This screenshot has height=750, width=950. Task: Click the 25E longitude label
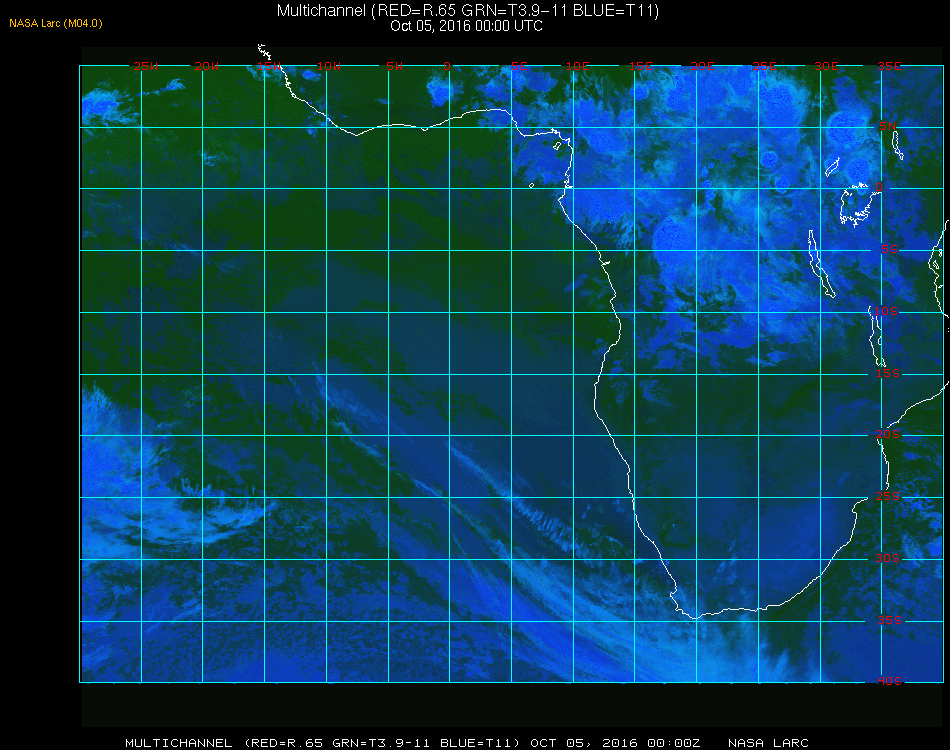point(764,66)
